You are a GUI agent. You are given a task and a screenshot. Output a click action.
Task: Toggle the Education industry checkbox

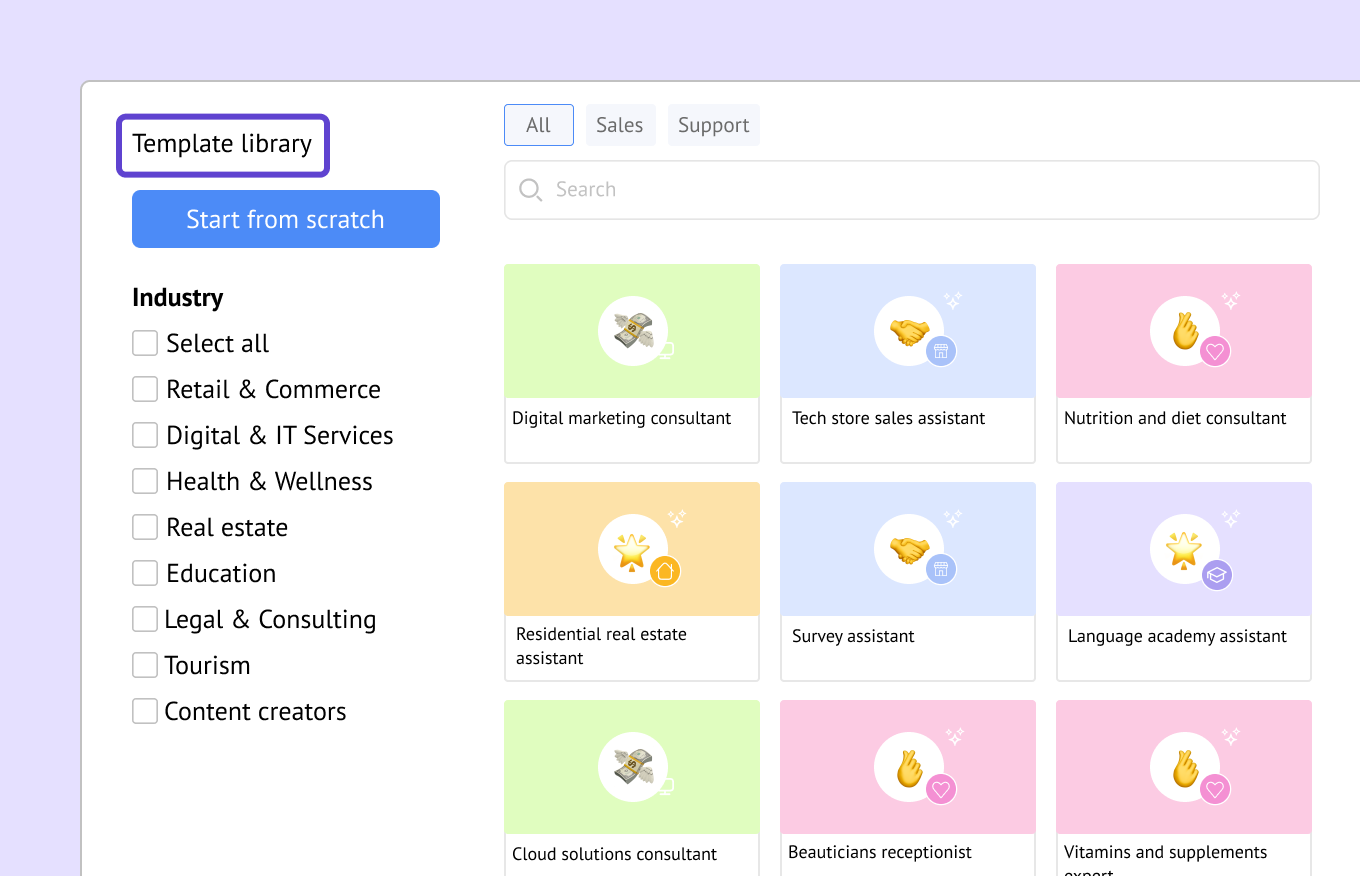(x=145, y=573)
